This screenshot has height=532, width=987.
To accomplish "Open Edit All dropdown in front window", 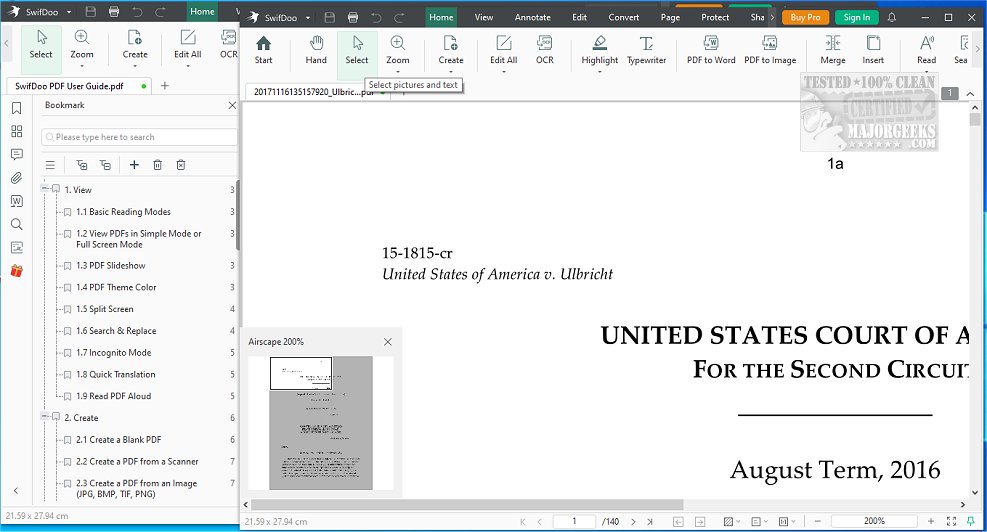I will pos(504,72).
